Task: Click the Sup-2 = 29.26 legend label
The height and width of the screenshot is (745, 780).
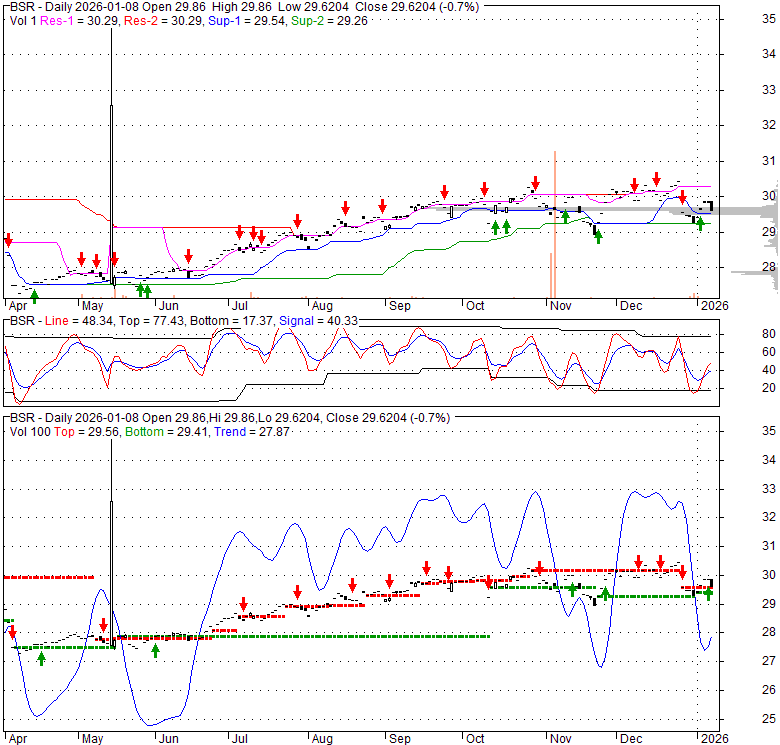Action: (330, 20)
